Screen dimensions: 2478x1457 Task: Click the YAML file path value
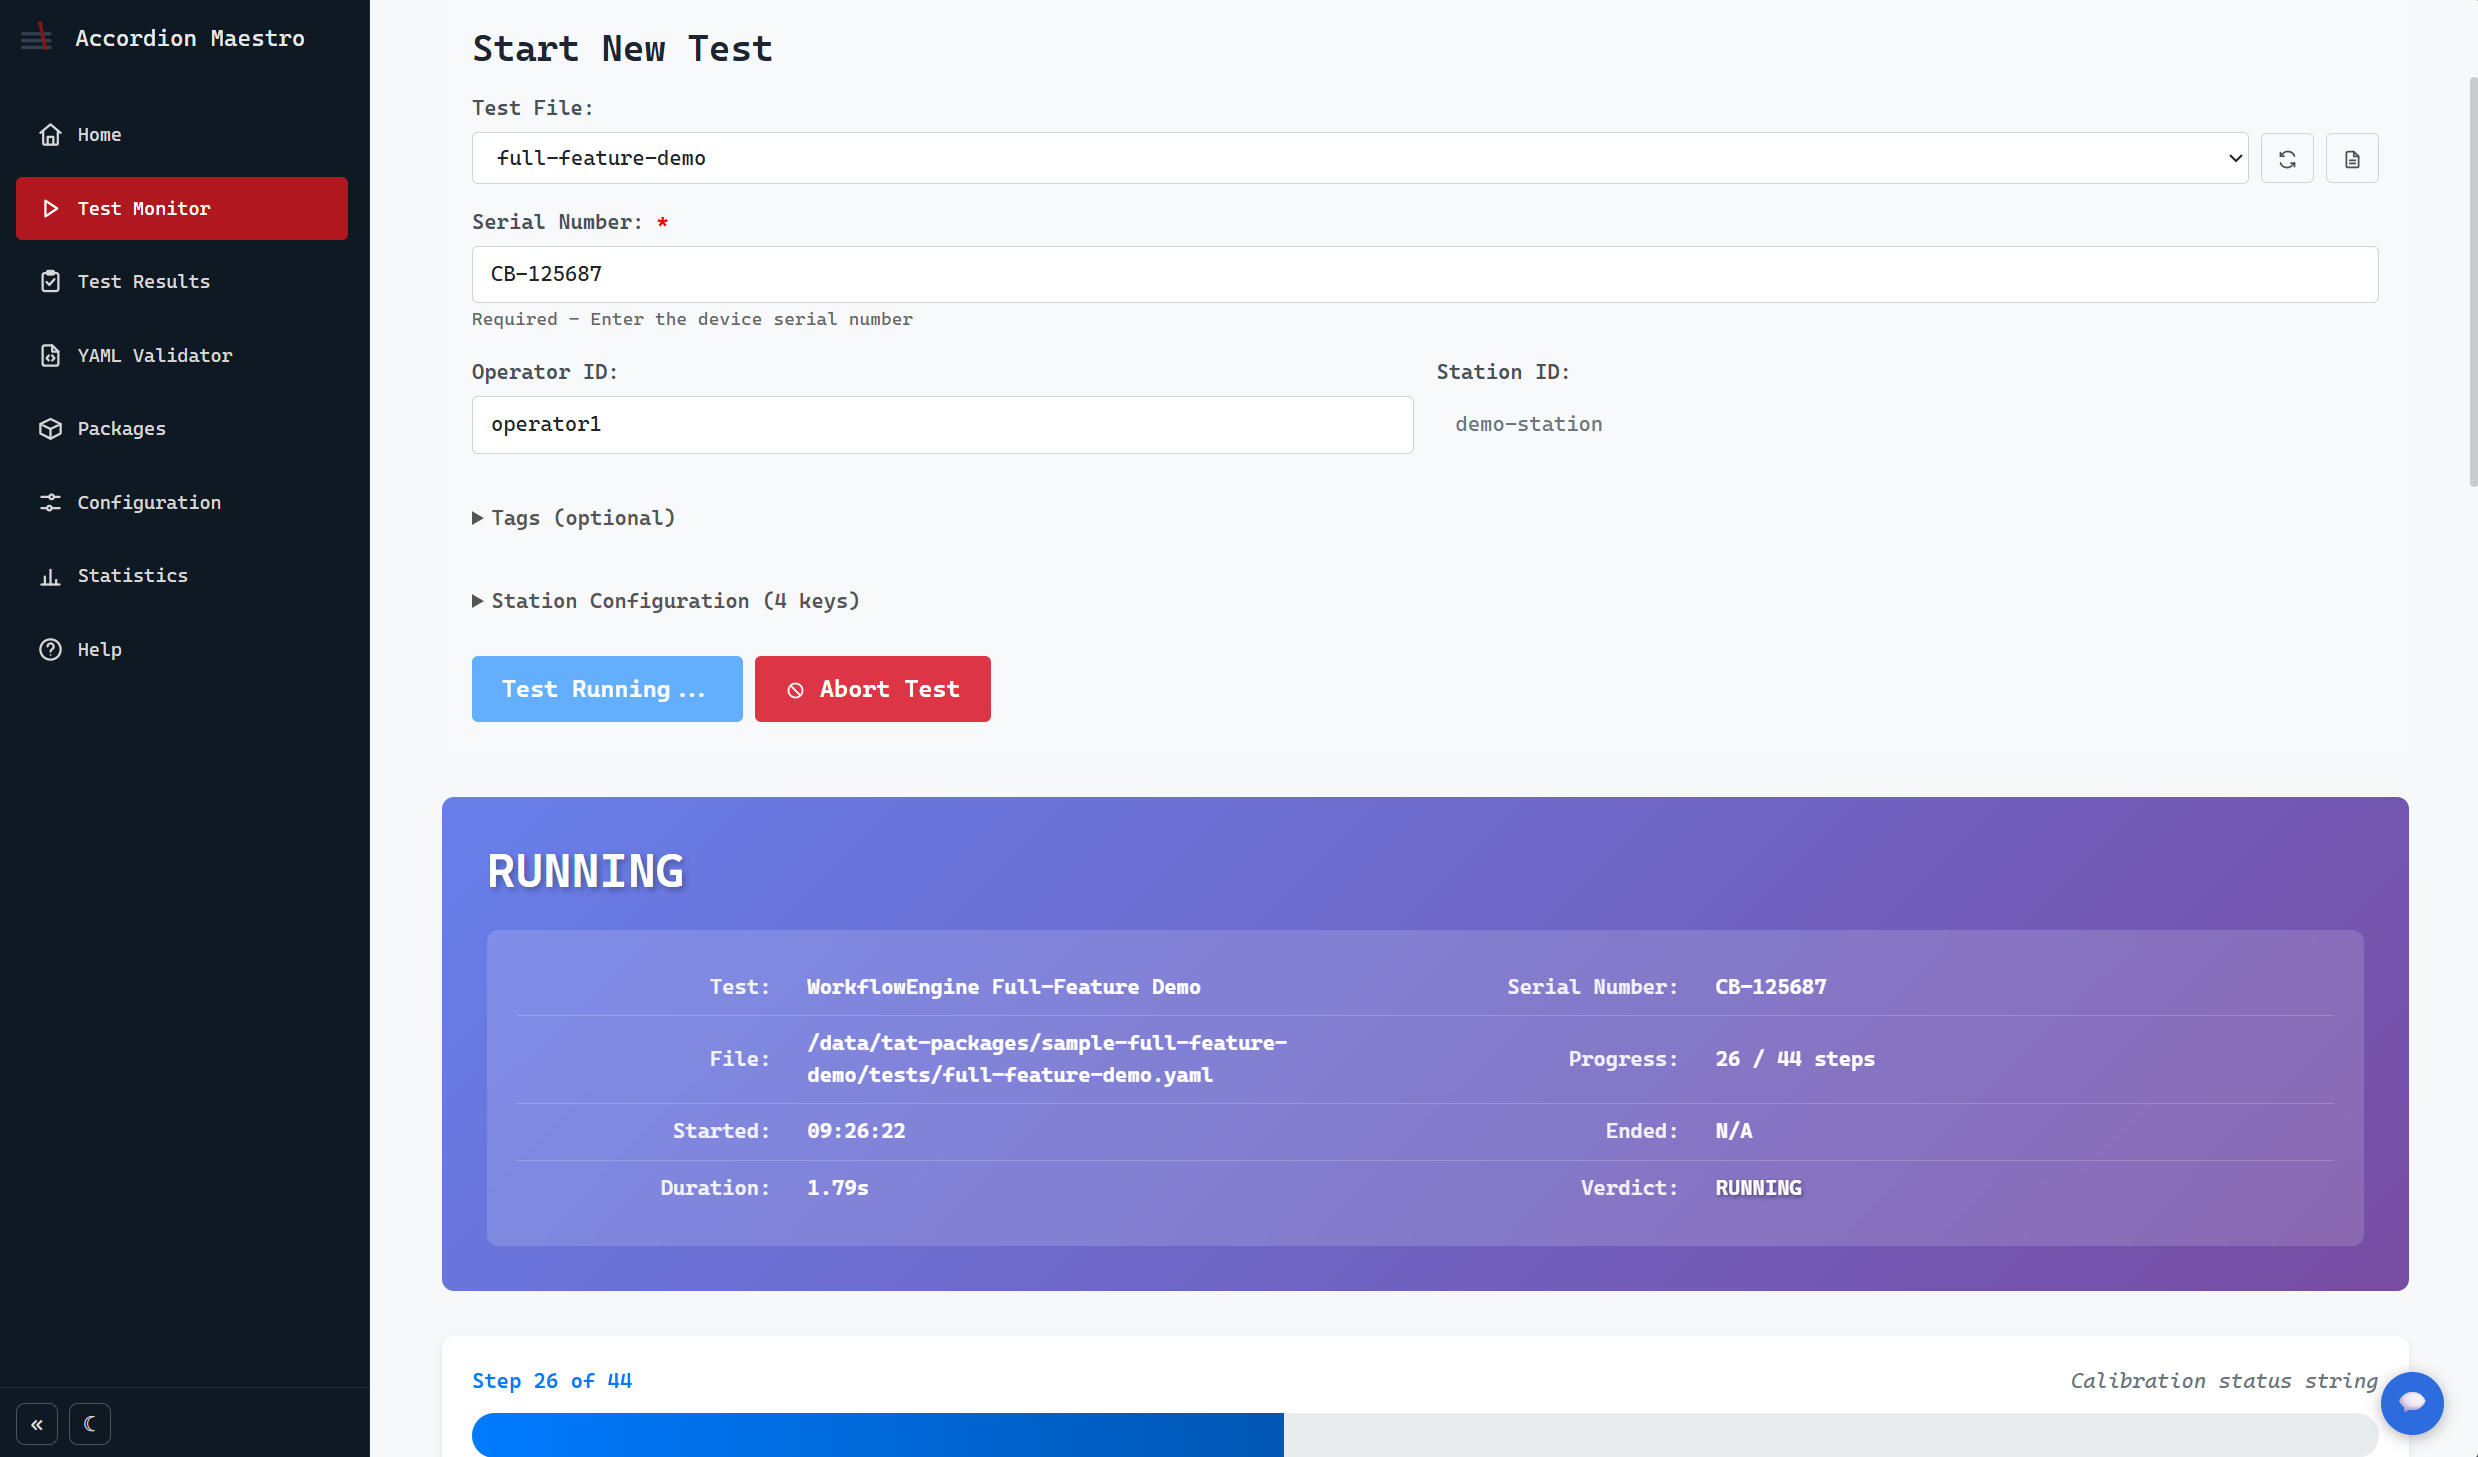pyautogui.click(x=1047, y=1059)
